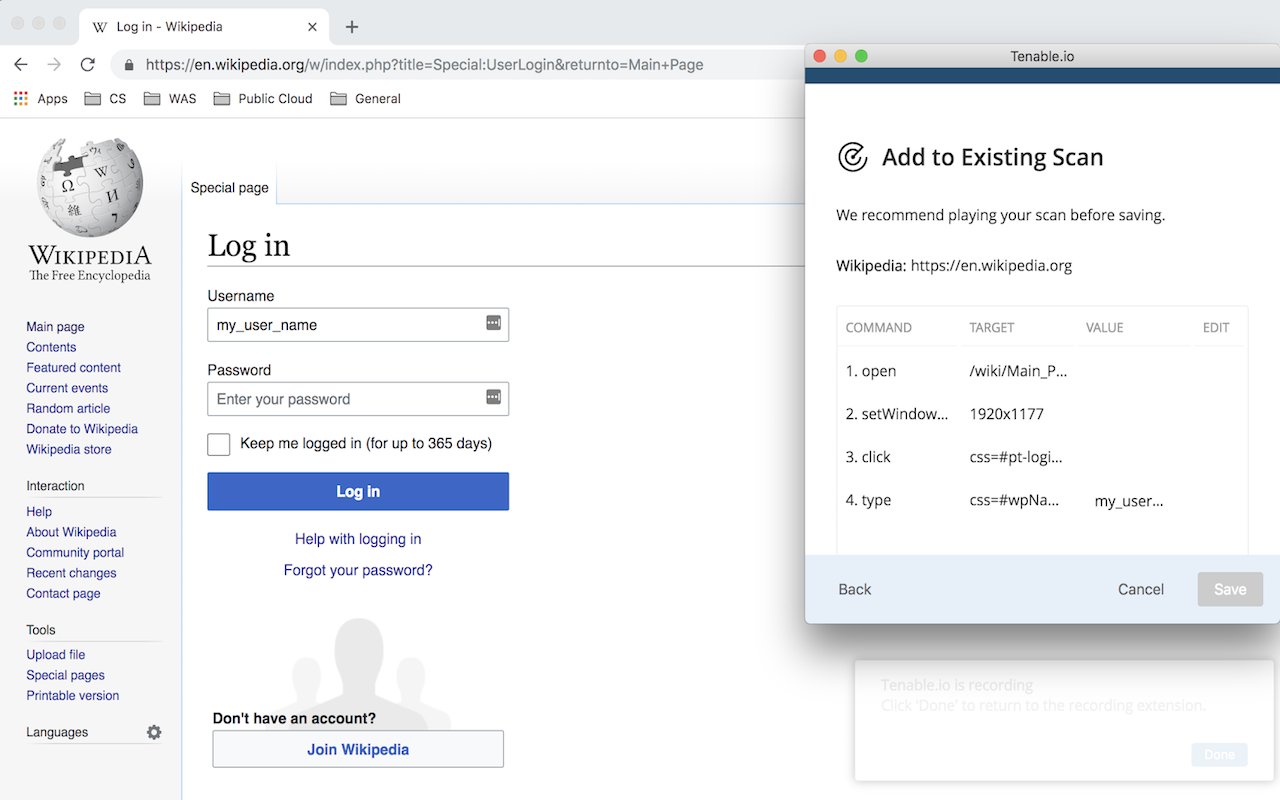
Task: Open Languages settings gear
Action: pyautogui.click(x=154, y=732)
